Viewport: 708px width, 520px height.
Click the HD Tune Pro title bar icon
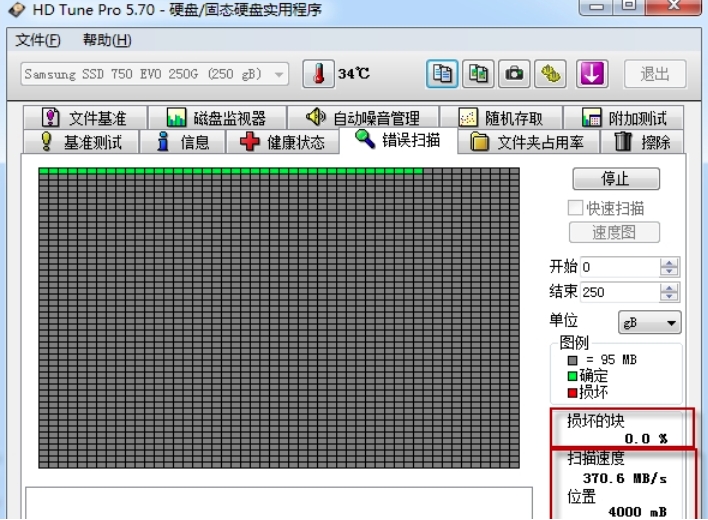[x=16, y=9]
